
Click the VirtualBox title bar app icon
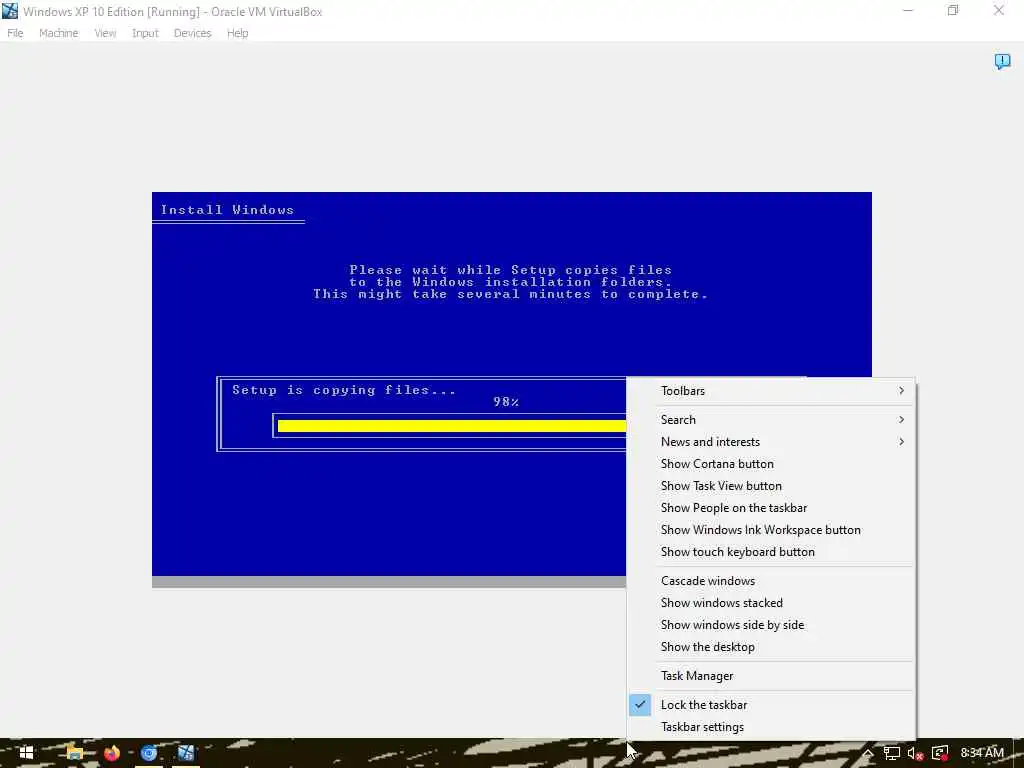10,11
